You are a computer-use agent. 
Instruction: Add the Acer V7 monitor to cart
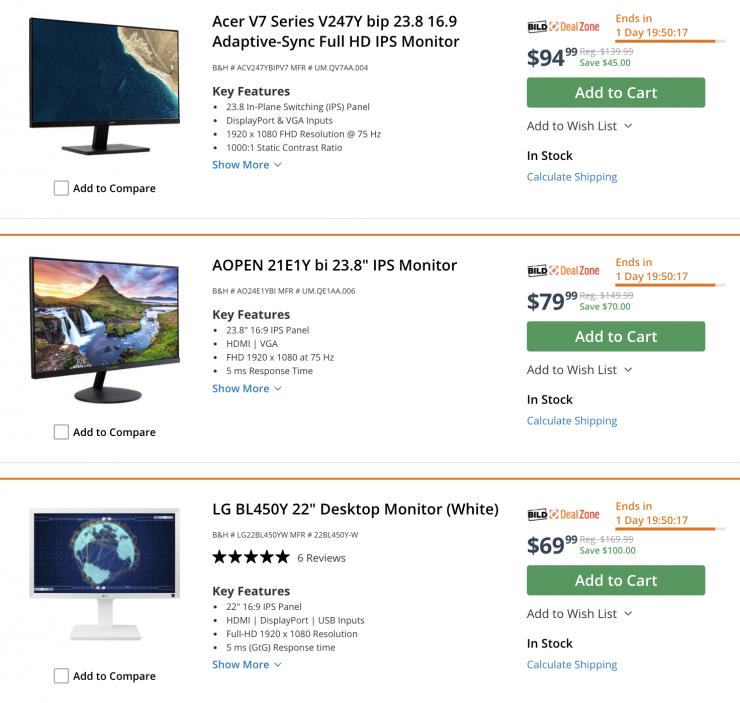[616, 93]
